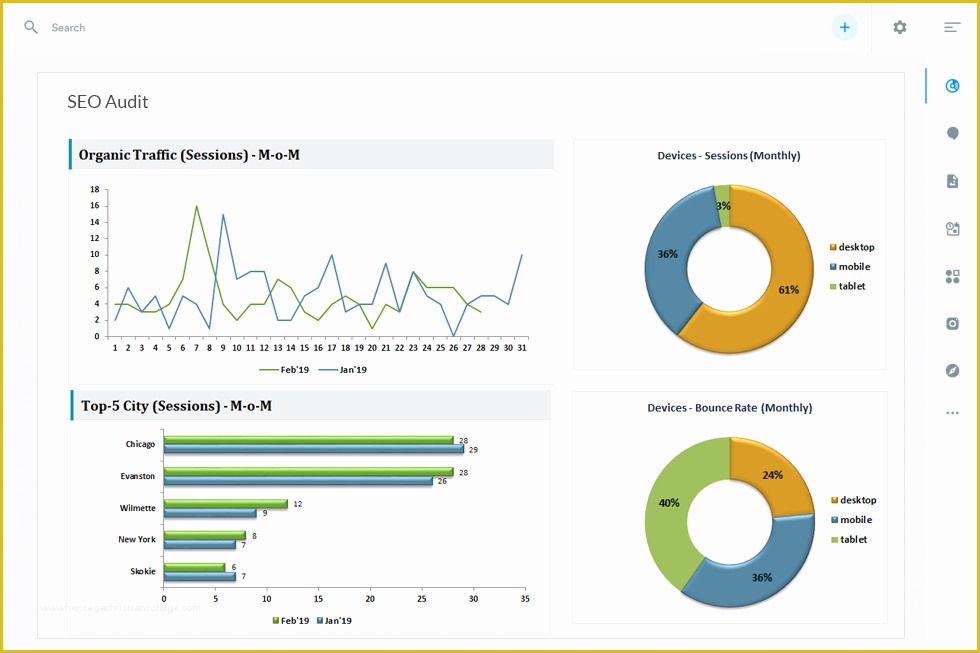Click Evanston's Jan'19 bar valued 26
Image resolution: width=980 pixels, height=653 pixels.
pos(298,481)
